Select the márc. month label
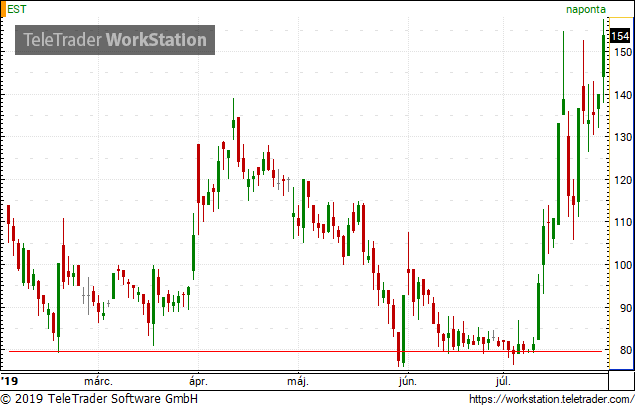The width and height of the screenshot is (635, 408). click(98, 382)
